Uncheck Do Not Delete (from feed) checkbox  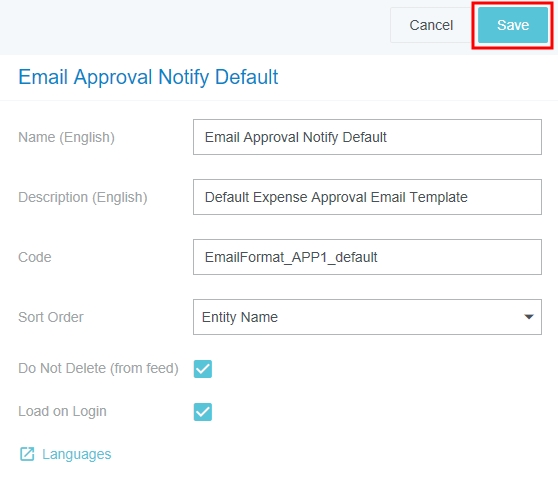pos(203,369)
